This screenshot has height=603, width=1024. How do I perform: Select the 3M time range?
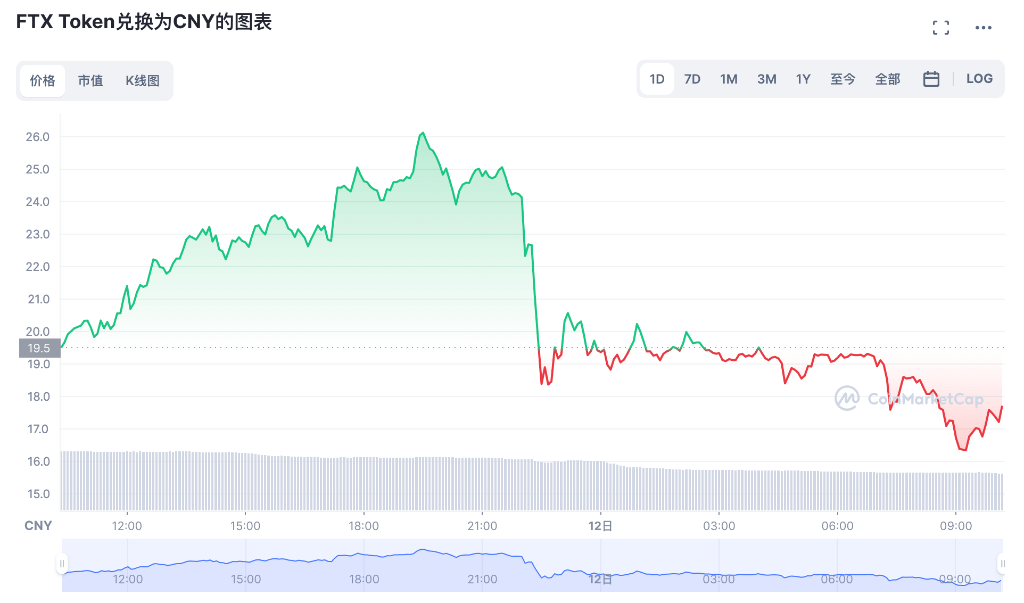pyautogui.click(x=767, y=79)
